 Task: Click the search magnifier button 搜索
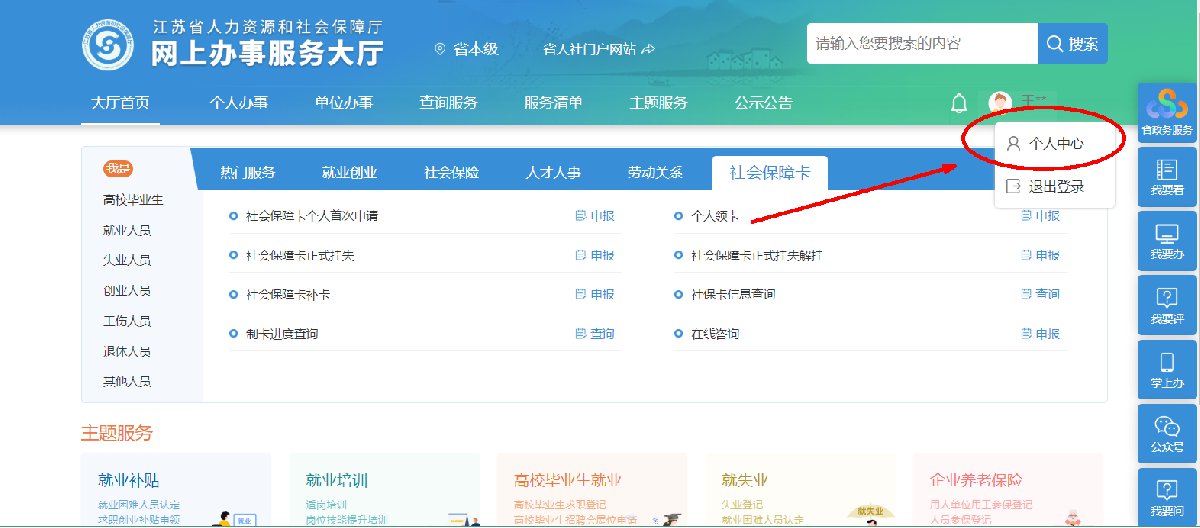click(1073, 44)
